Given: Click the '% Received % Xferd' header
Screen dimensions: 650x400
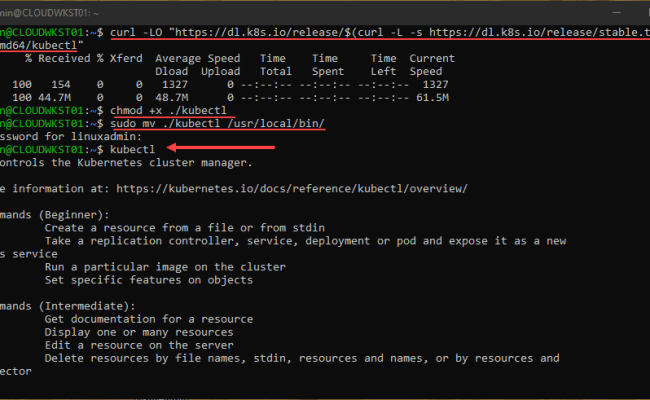Looking at the screenshot, I should coord(83,58).
